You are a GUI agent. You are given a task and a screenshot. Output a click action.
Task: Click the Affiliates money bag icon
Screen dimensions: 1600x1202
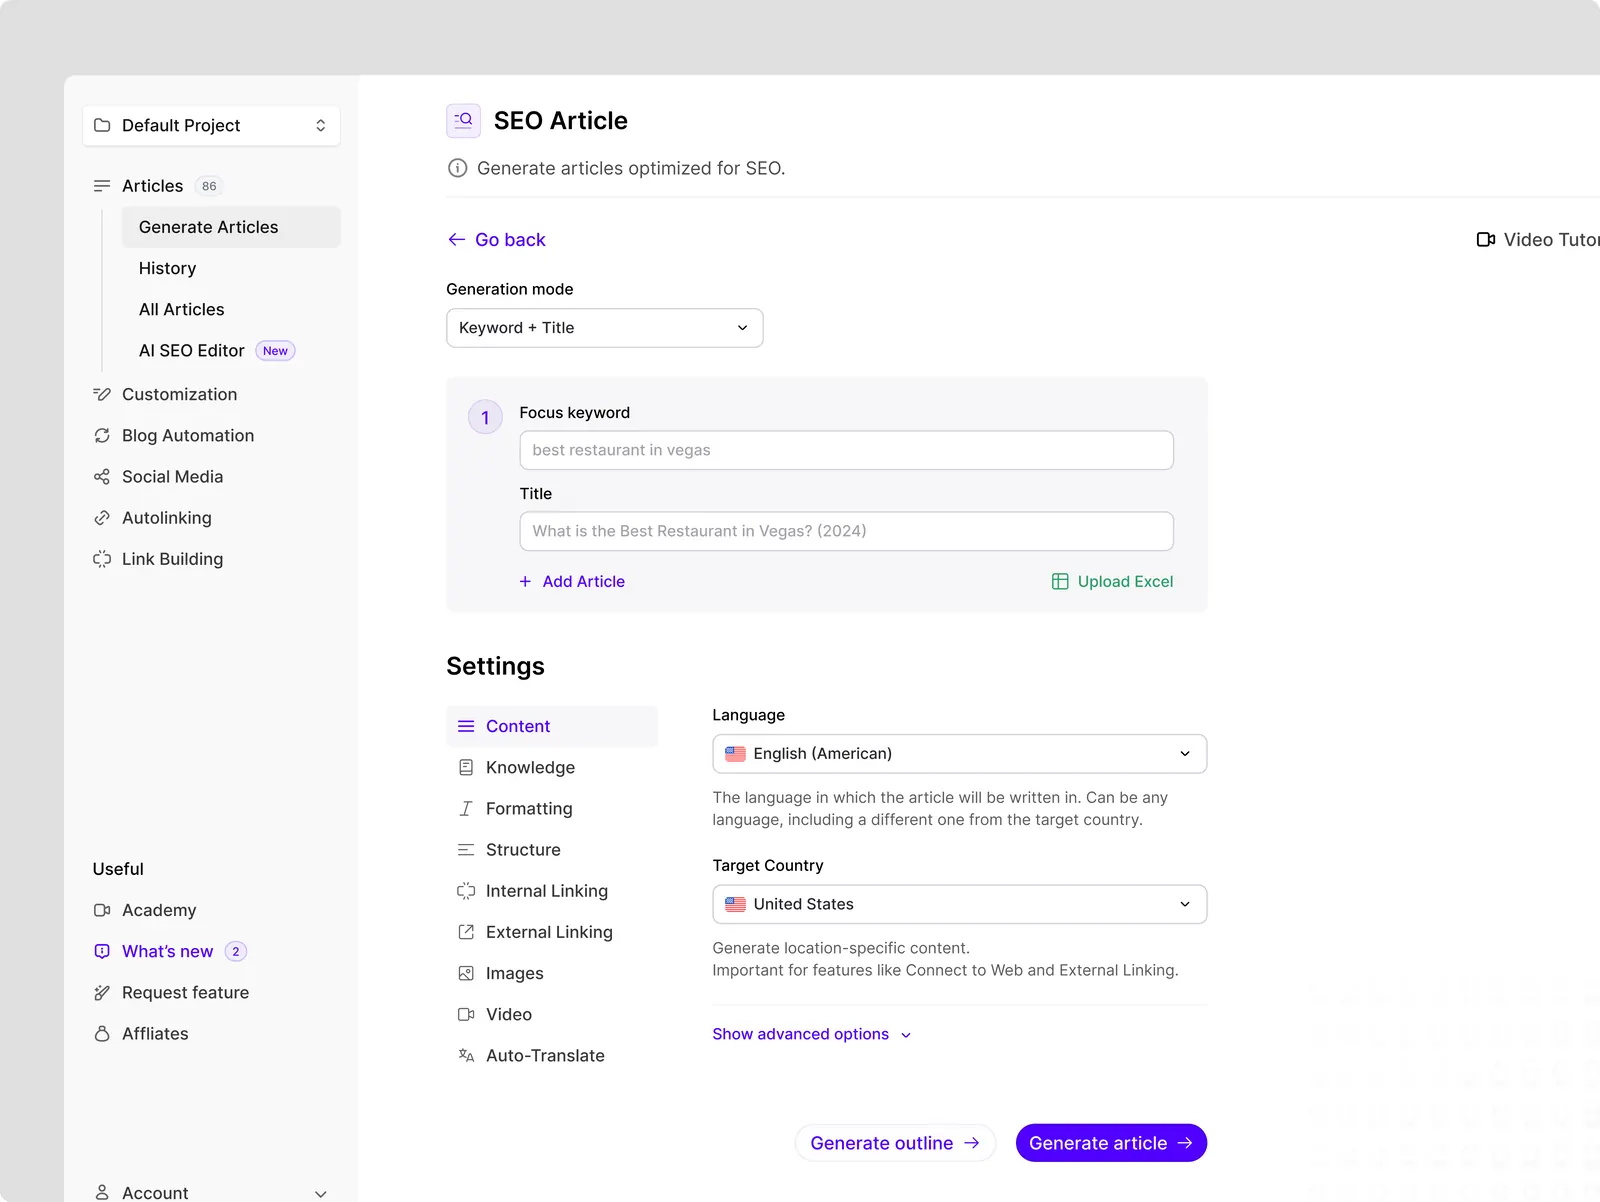click(x=102, y=1034)
